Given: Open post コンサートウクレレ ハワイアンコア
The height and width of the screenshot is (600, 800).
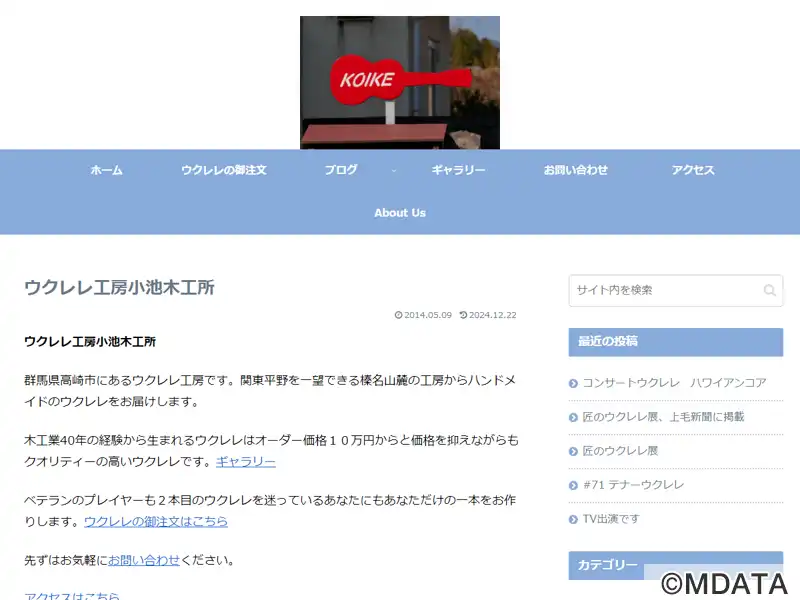Looking at the screenshot, I should [x=674, y=383].
